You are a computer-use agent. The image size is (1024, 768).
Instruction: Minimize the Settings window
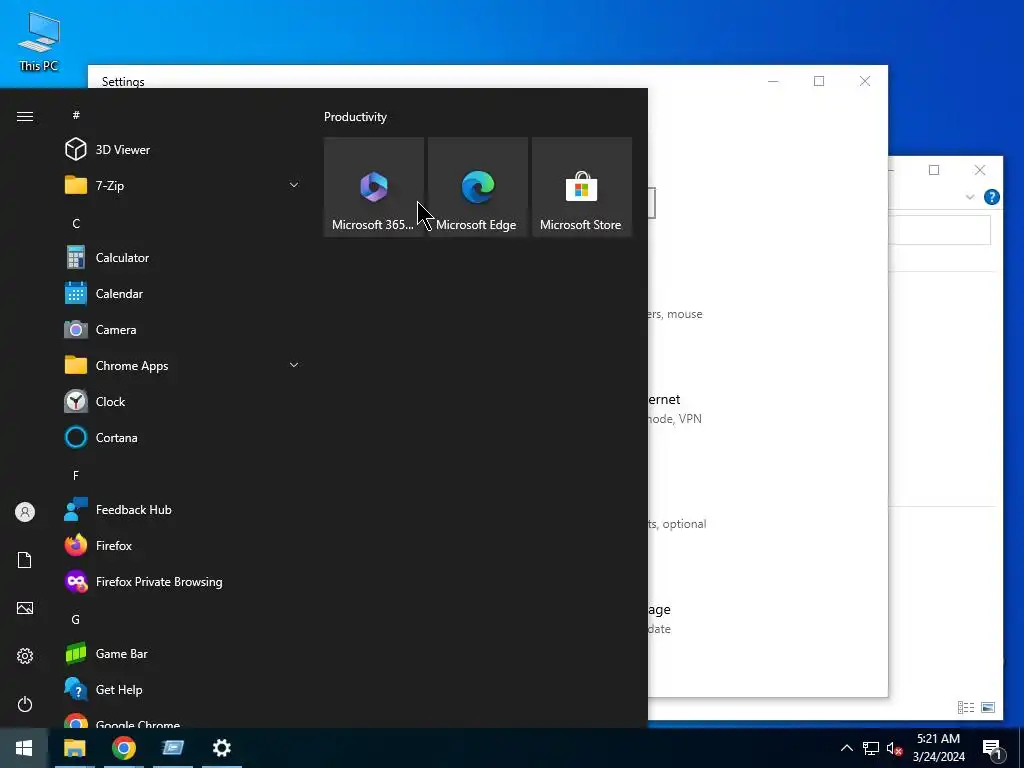click(x=773, y=81)
